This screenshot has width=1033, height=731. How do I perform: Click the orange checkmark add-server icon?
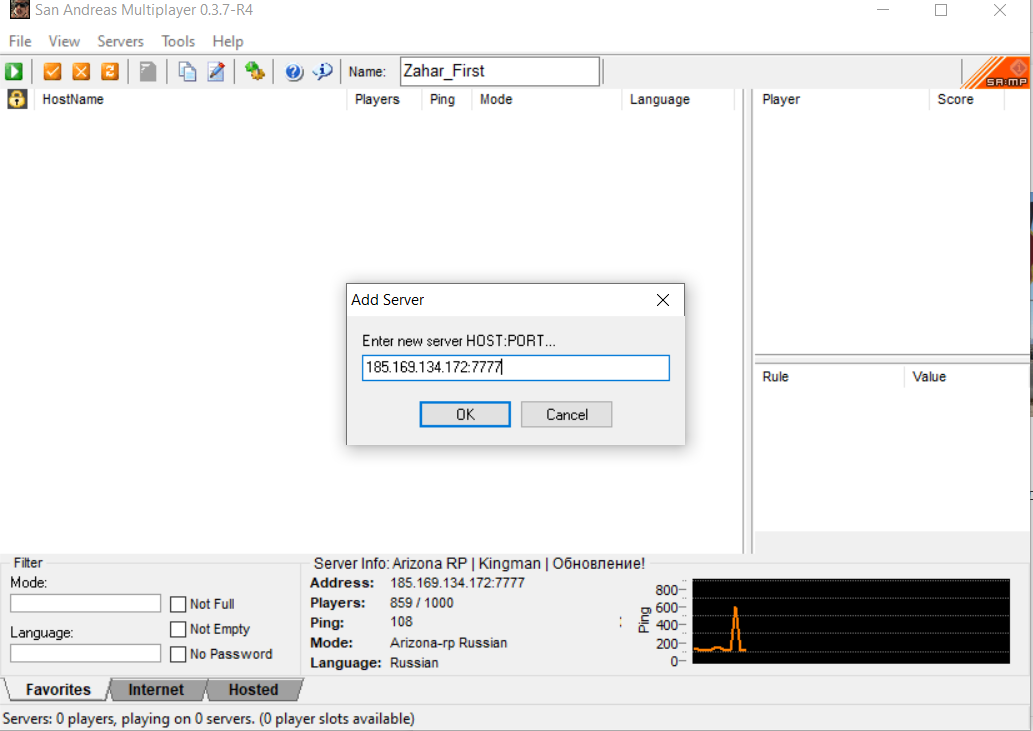[x=52, y=71]
